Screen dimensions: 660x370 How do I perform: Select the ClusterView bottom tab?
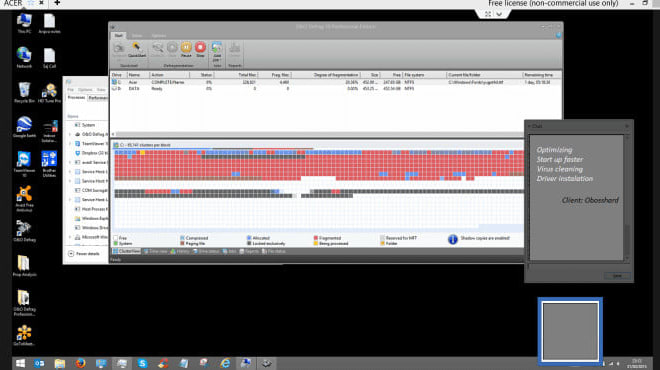coord(126,251)
